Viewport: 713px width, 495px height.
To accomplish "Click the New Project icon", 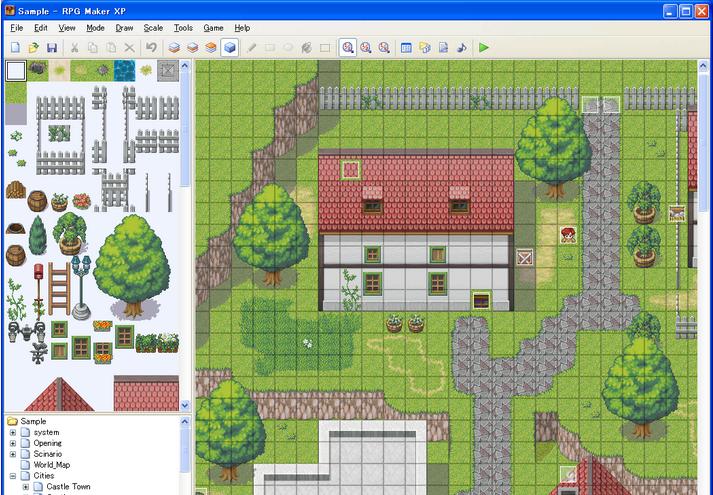I will (15, 47).
